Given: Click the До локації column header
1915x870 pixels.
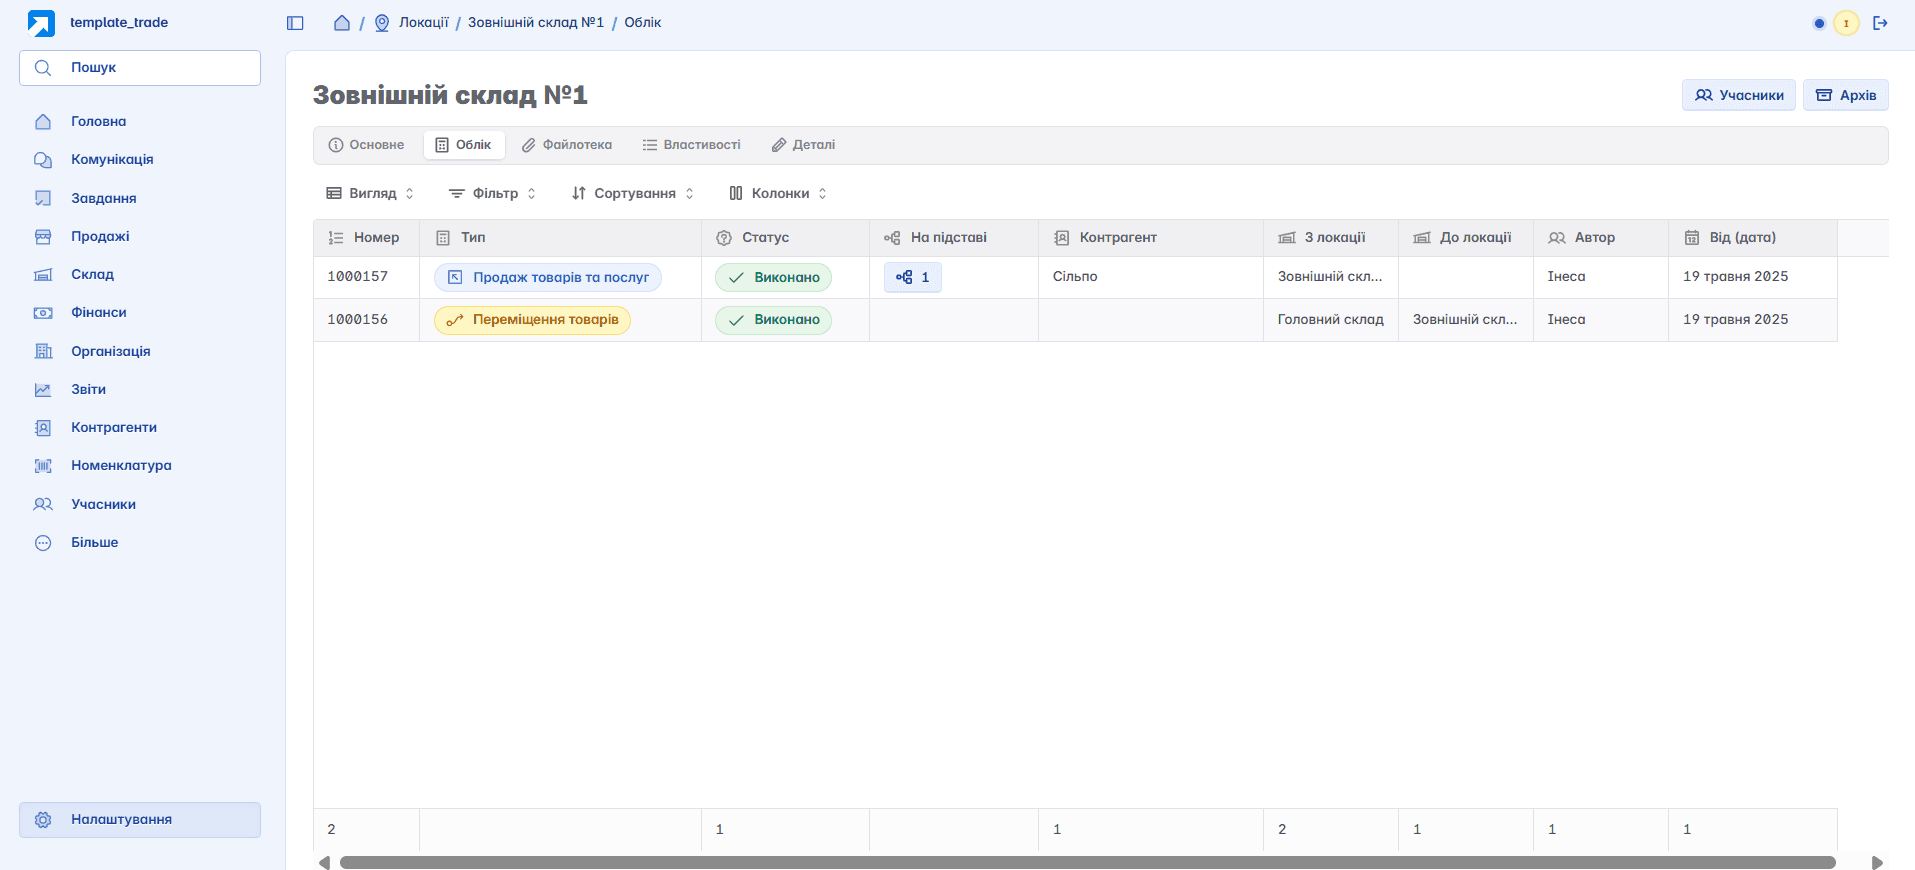Looking at the screenshot, I should click(x=1466, y=238).
